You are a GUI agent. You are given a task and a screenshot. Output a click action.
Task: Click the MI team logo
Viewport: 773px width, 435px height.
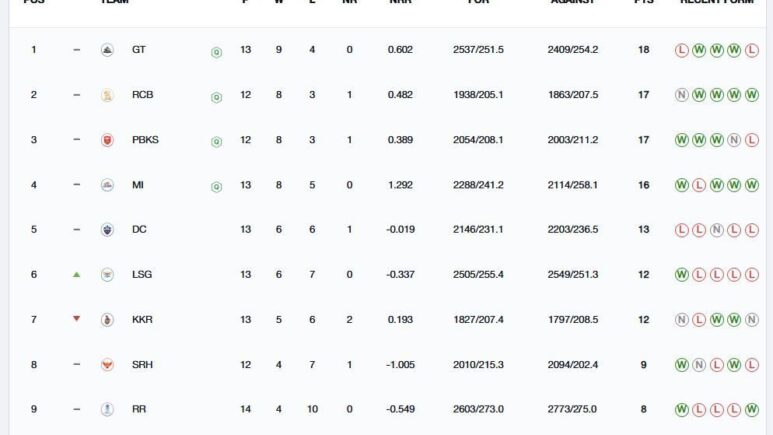click(x=107, y=185)
